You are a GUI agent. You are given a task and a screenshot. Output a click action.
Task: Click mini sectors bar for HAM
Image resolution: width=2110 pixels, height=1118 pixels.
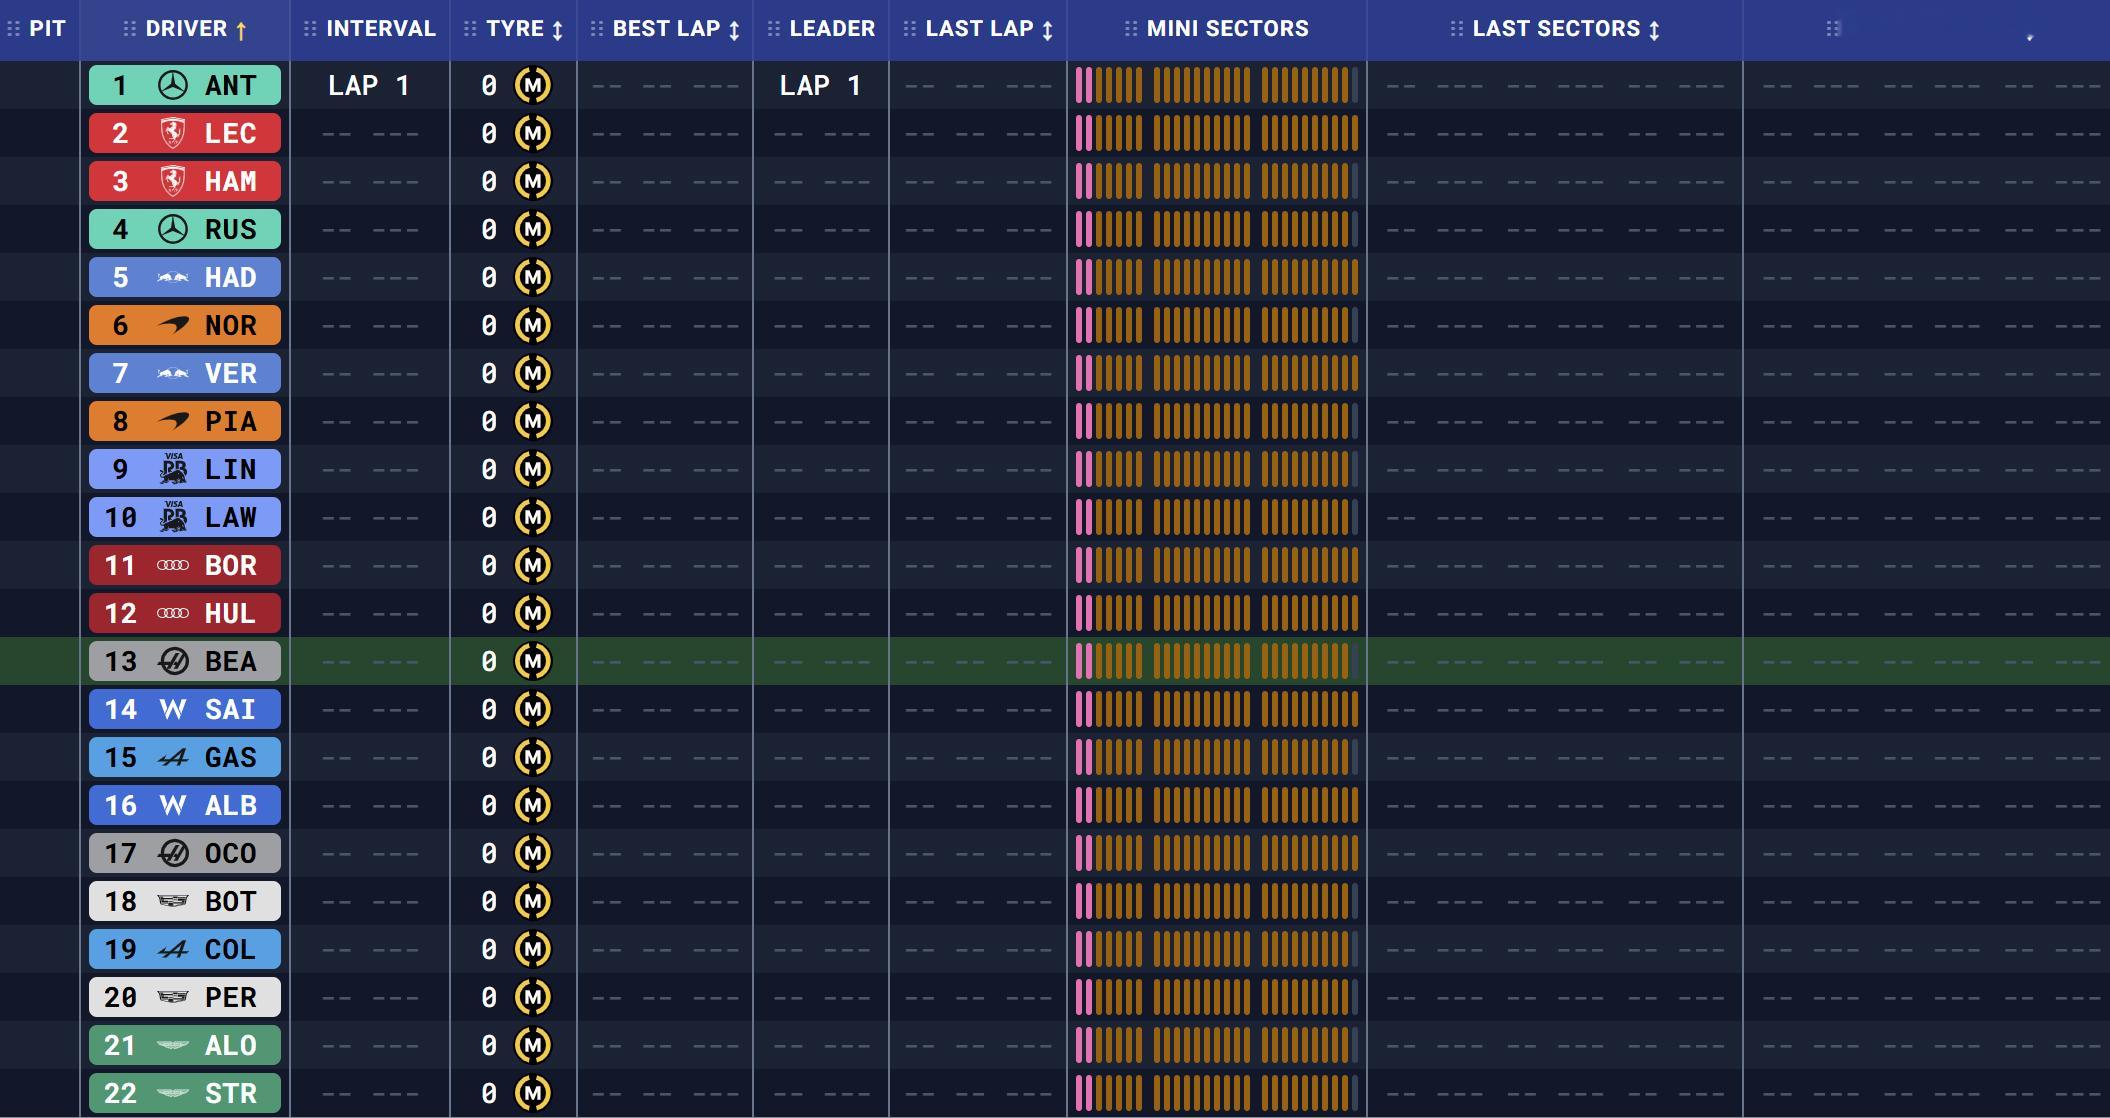pyautogui.click(x=1217, y=181)
